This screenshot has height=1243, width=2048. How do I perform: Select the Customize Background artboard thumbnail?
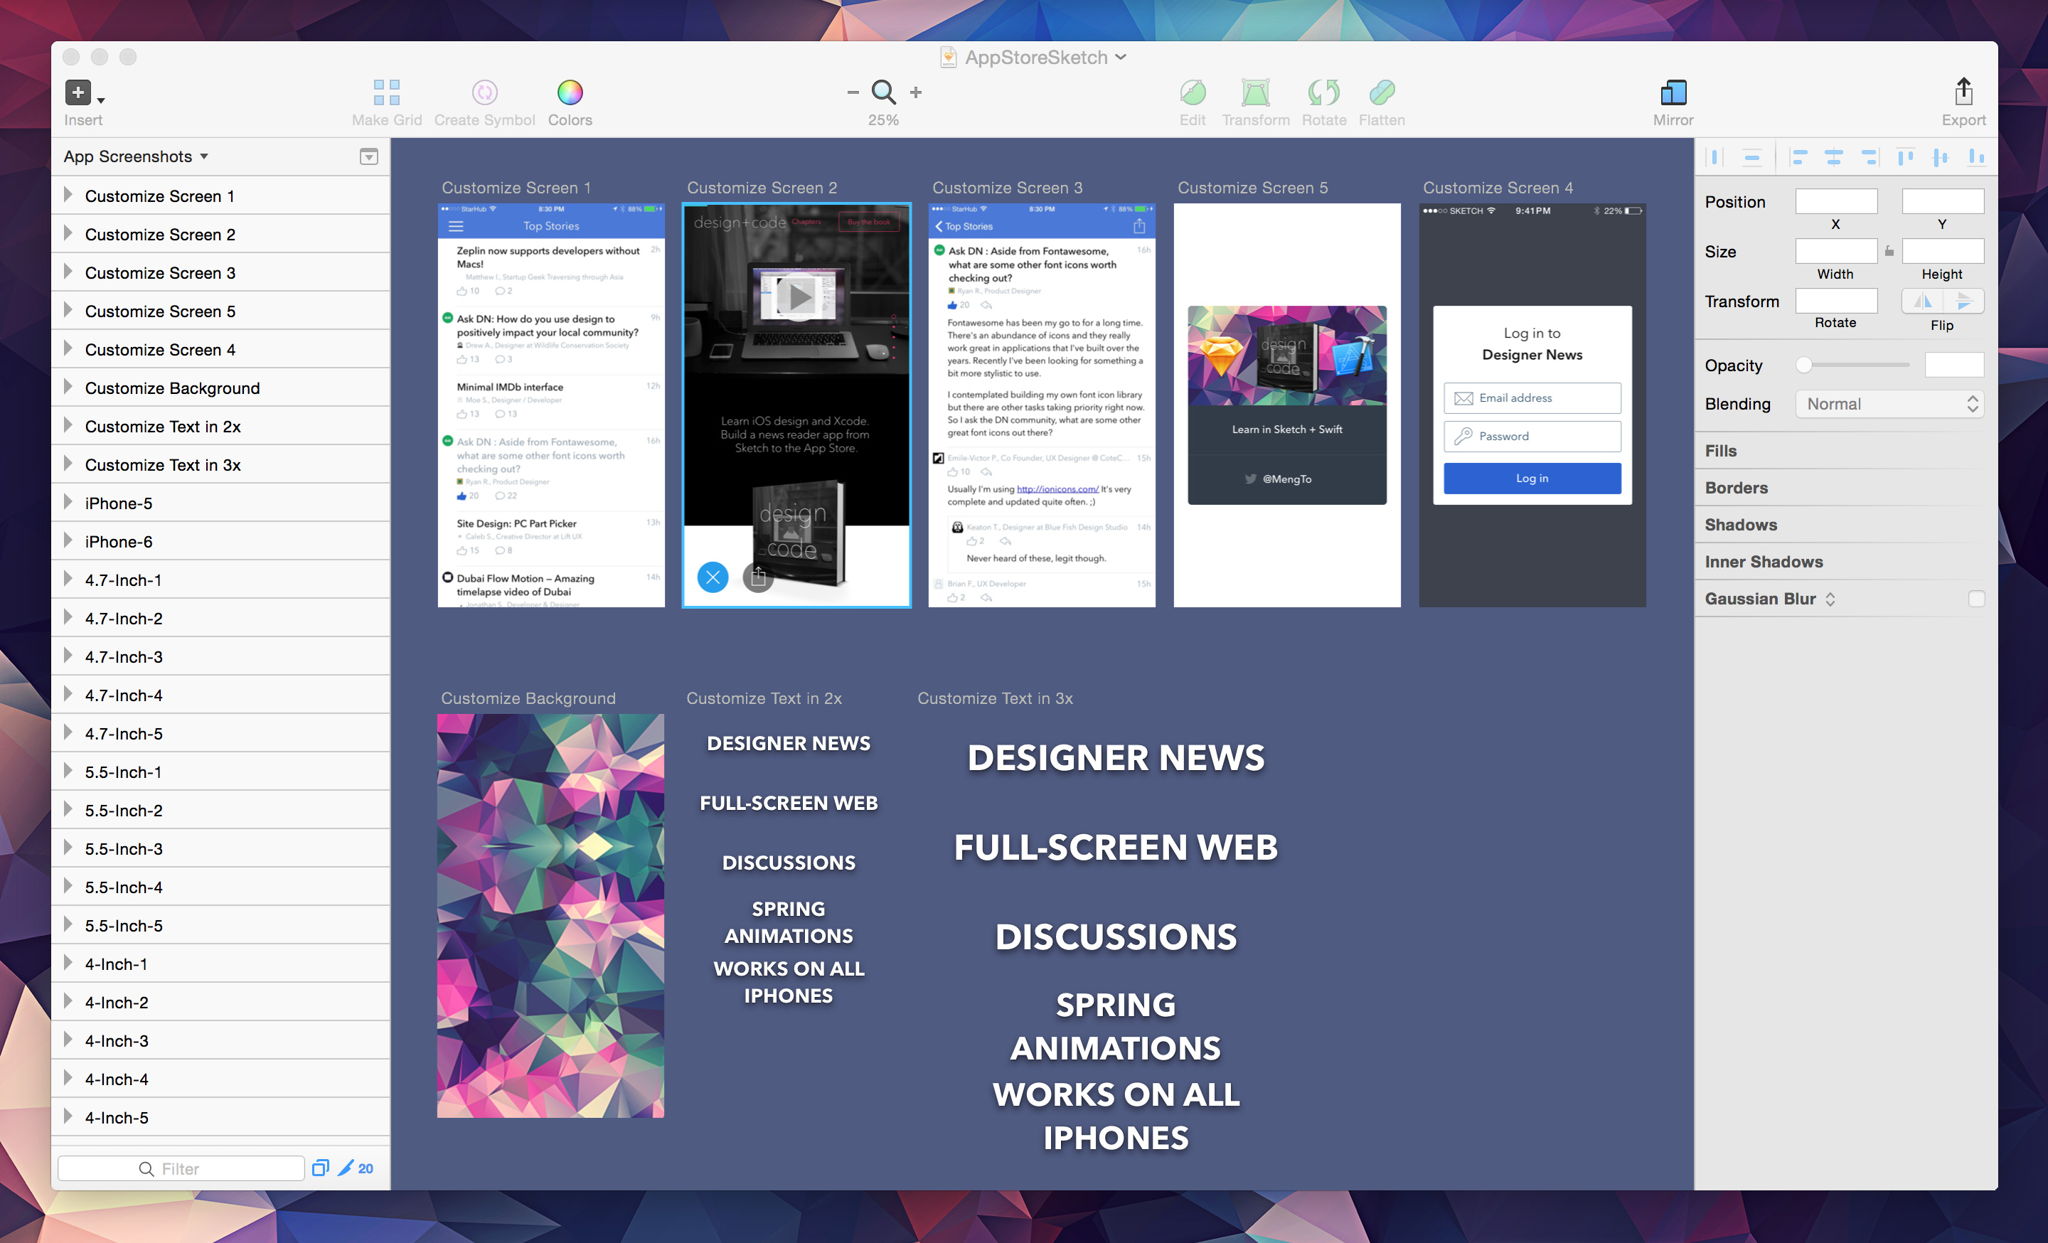tap(550, 916)
